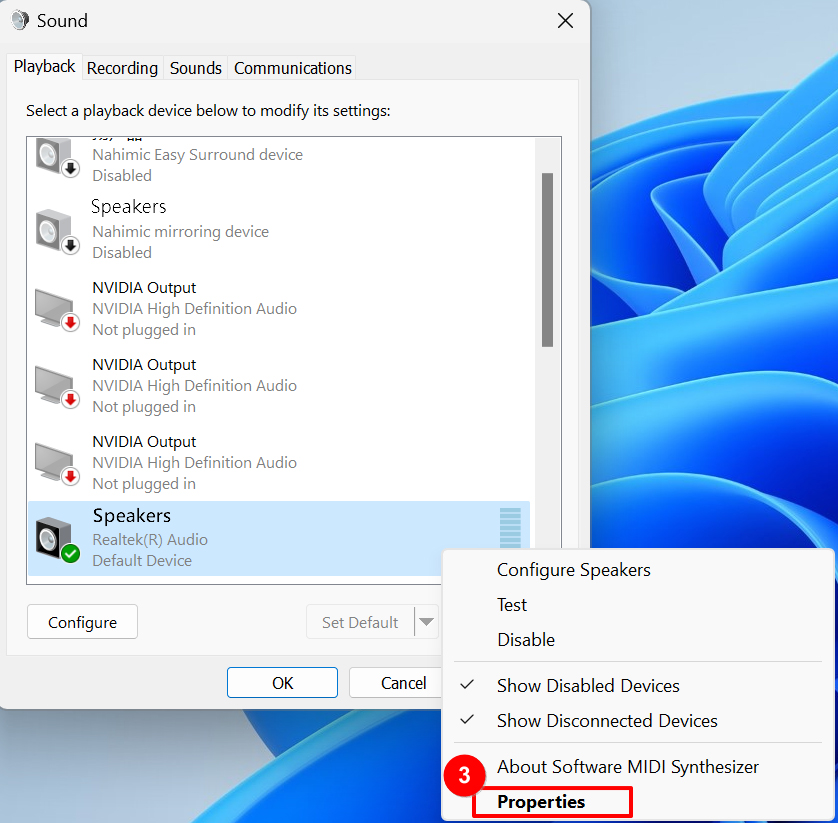The height and width of the screenshot is (823, 838).
Task: Click the Configure button
Action: (x=82, y=622)
